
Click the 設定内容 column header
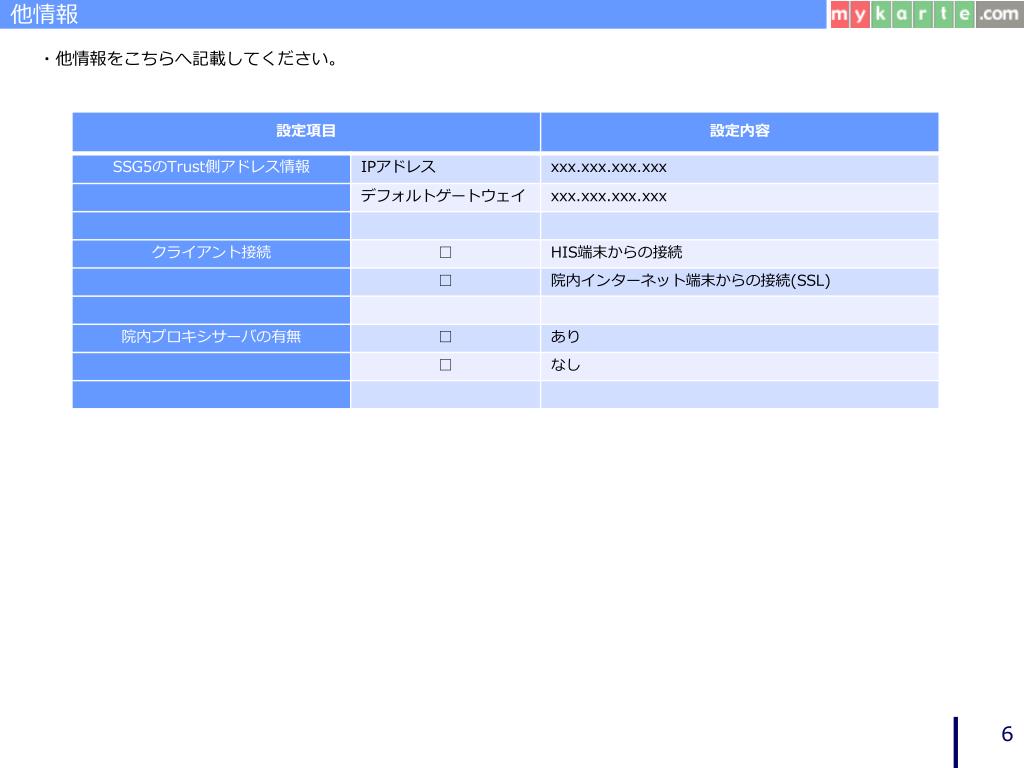[739, 131]
